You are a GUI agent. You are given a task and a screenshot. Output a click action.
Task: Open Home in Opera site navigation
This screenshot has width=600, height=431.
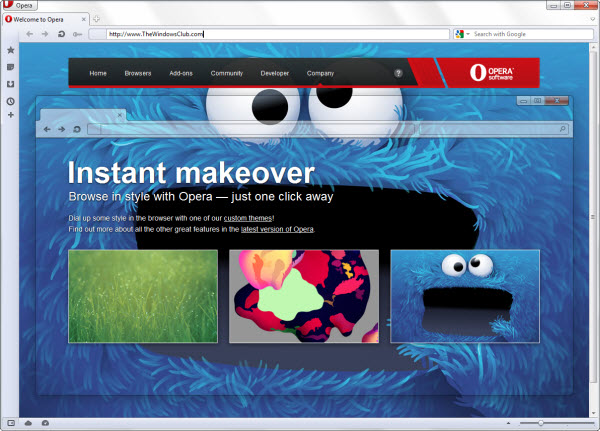[x=98, y=73]
